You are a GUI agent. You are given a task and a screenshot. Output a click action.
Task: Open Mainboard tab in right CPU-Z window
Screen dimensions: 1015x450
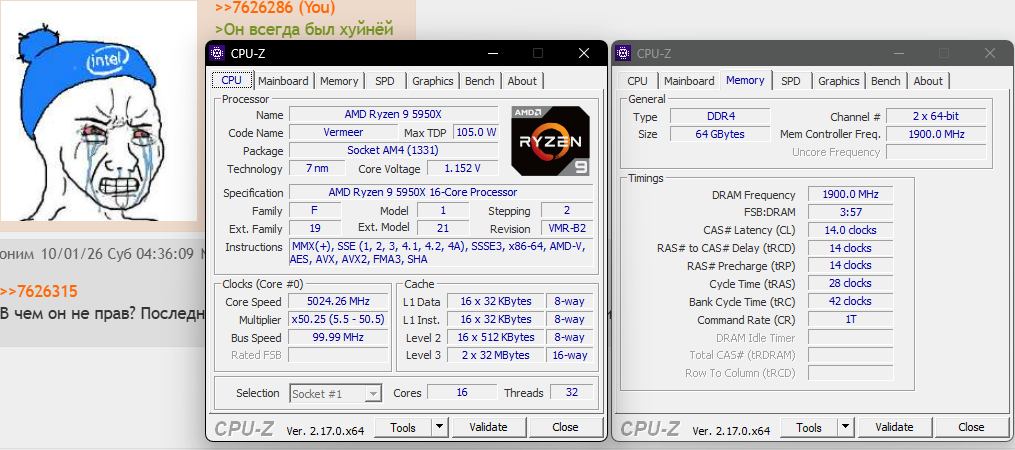pos(689,81)
